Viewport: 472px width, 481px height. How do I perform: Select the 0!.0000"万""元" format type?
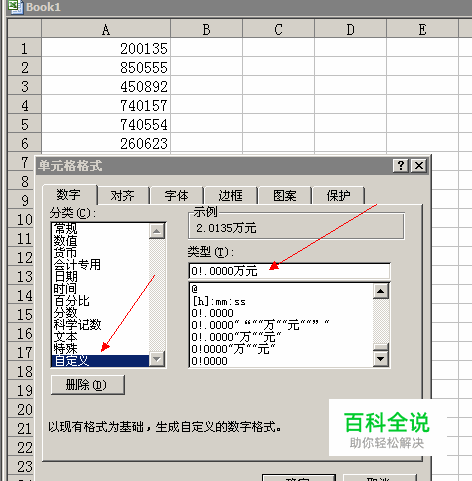282,337
